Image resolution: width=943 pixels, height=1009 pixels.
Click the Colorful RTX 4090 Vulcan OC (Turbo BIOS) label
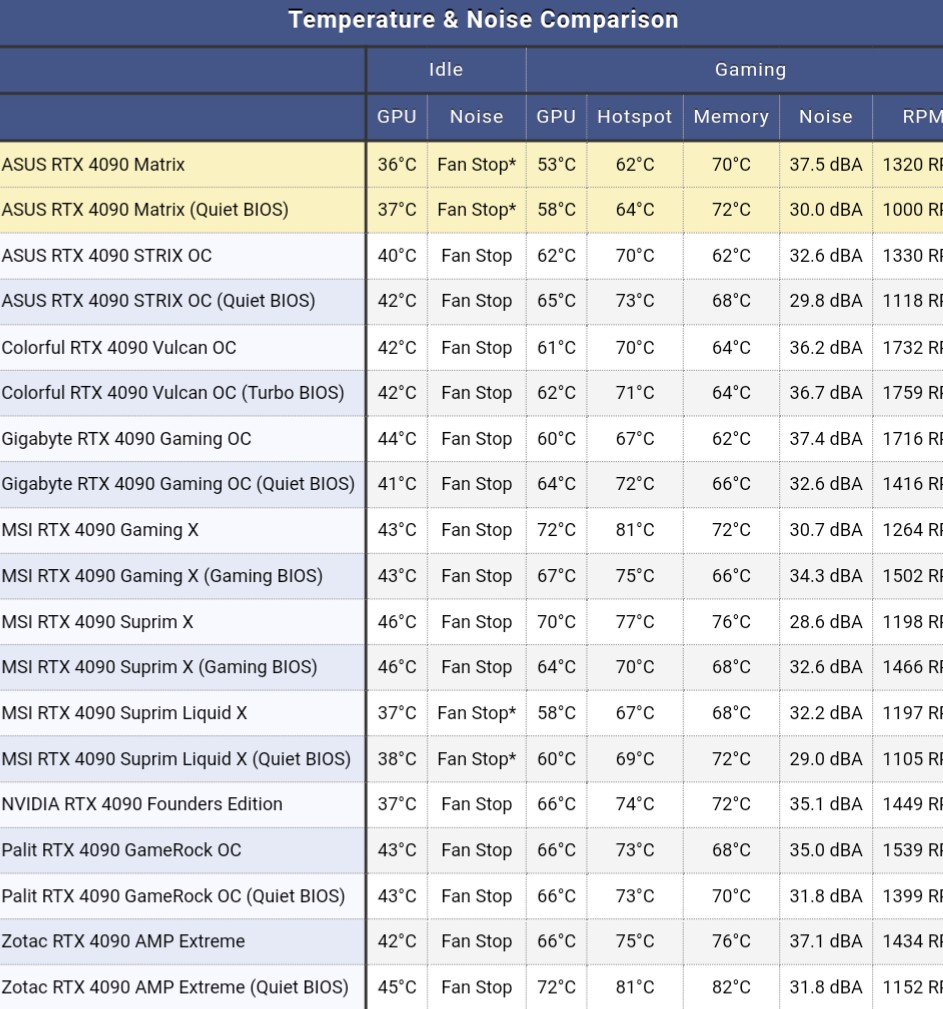[173, 393]
